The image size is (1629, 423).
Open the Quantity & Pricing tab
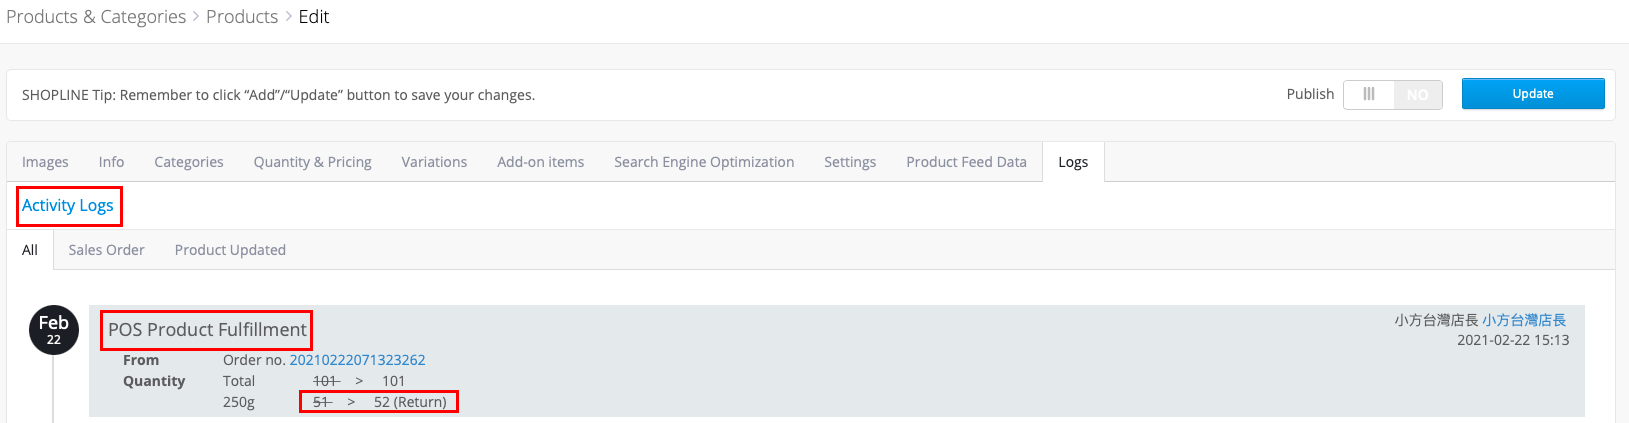(312, 162)
